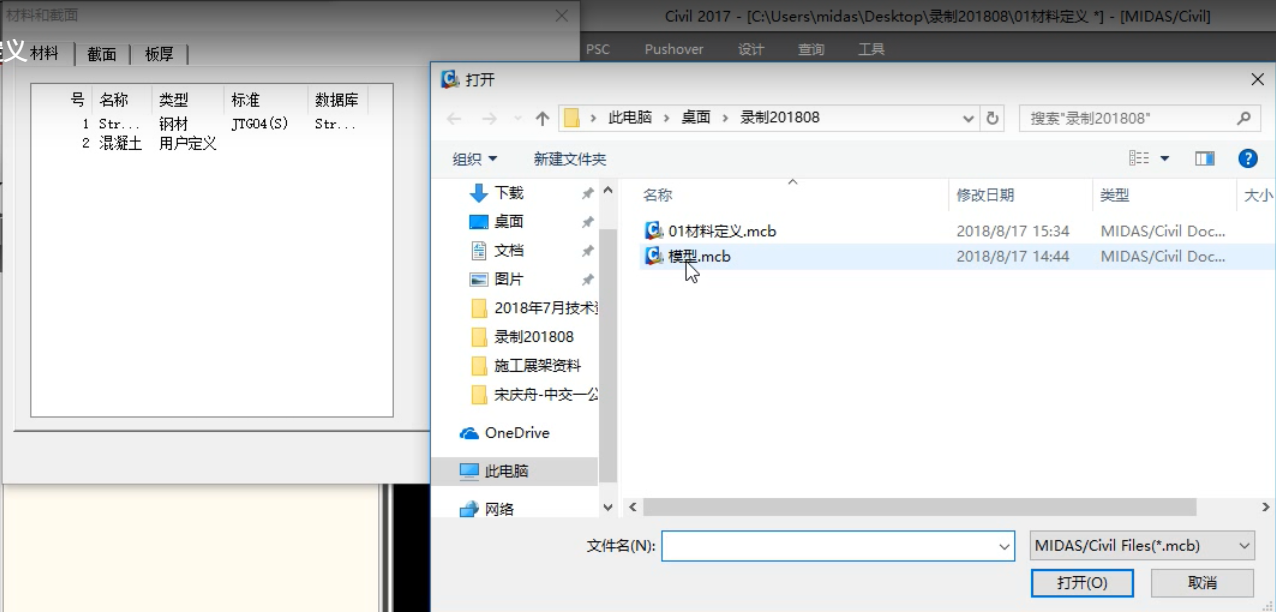Click the search magnifier icon
The height and width of the screenshot is (612, 1276).
1243,118
